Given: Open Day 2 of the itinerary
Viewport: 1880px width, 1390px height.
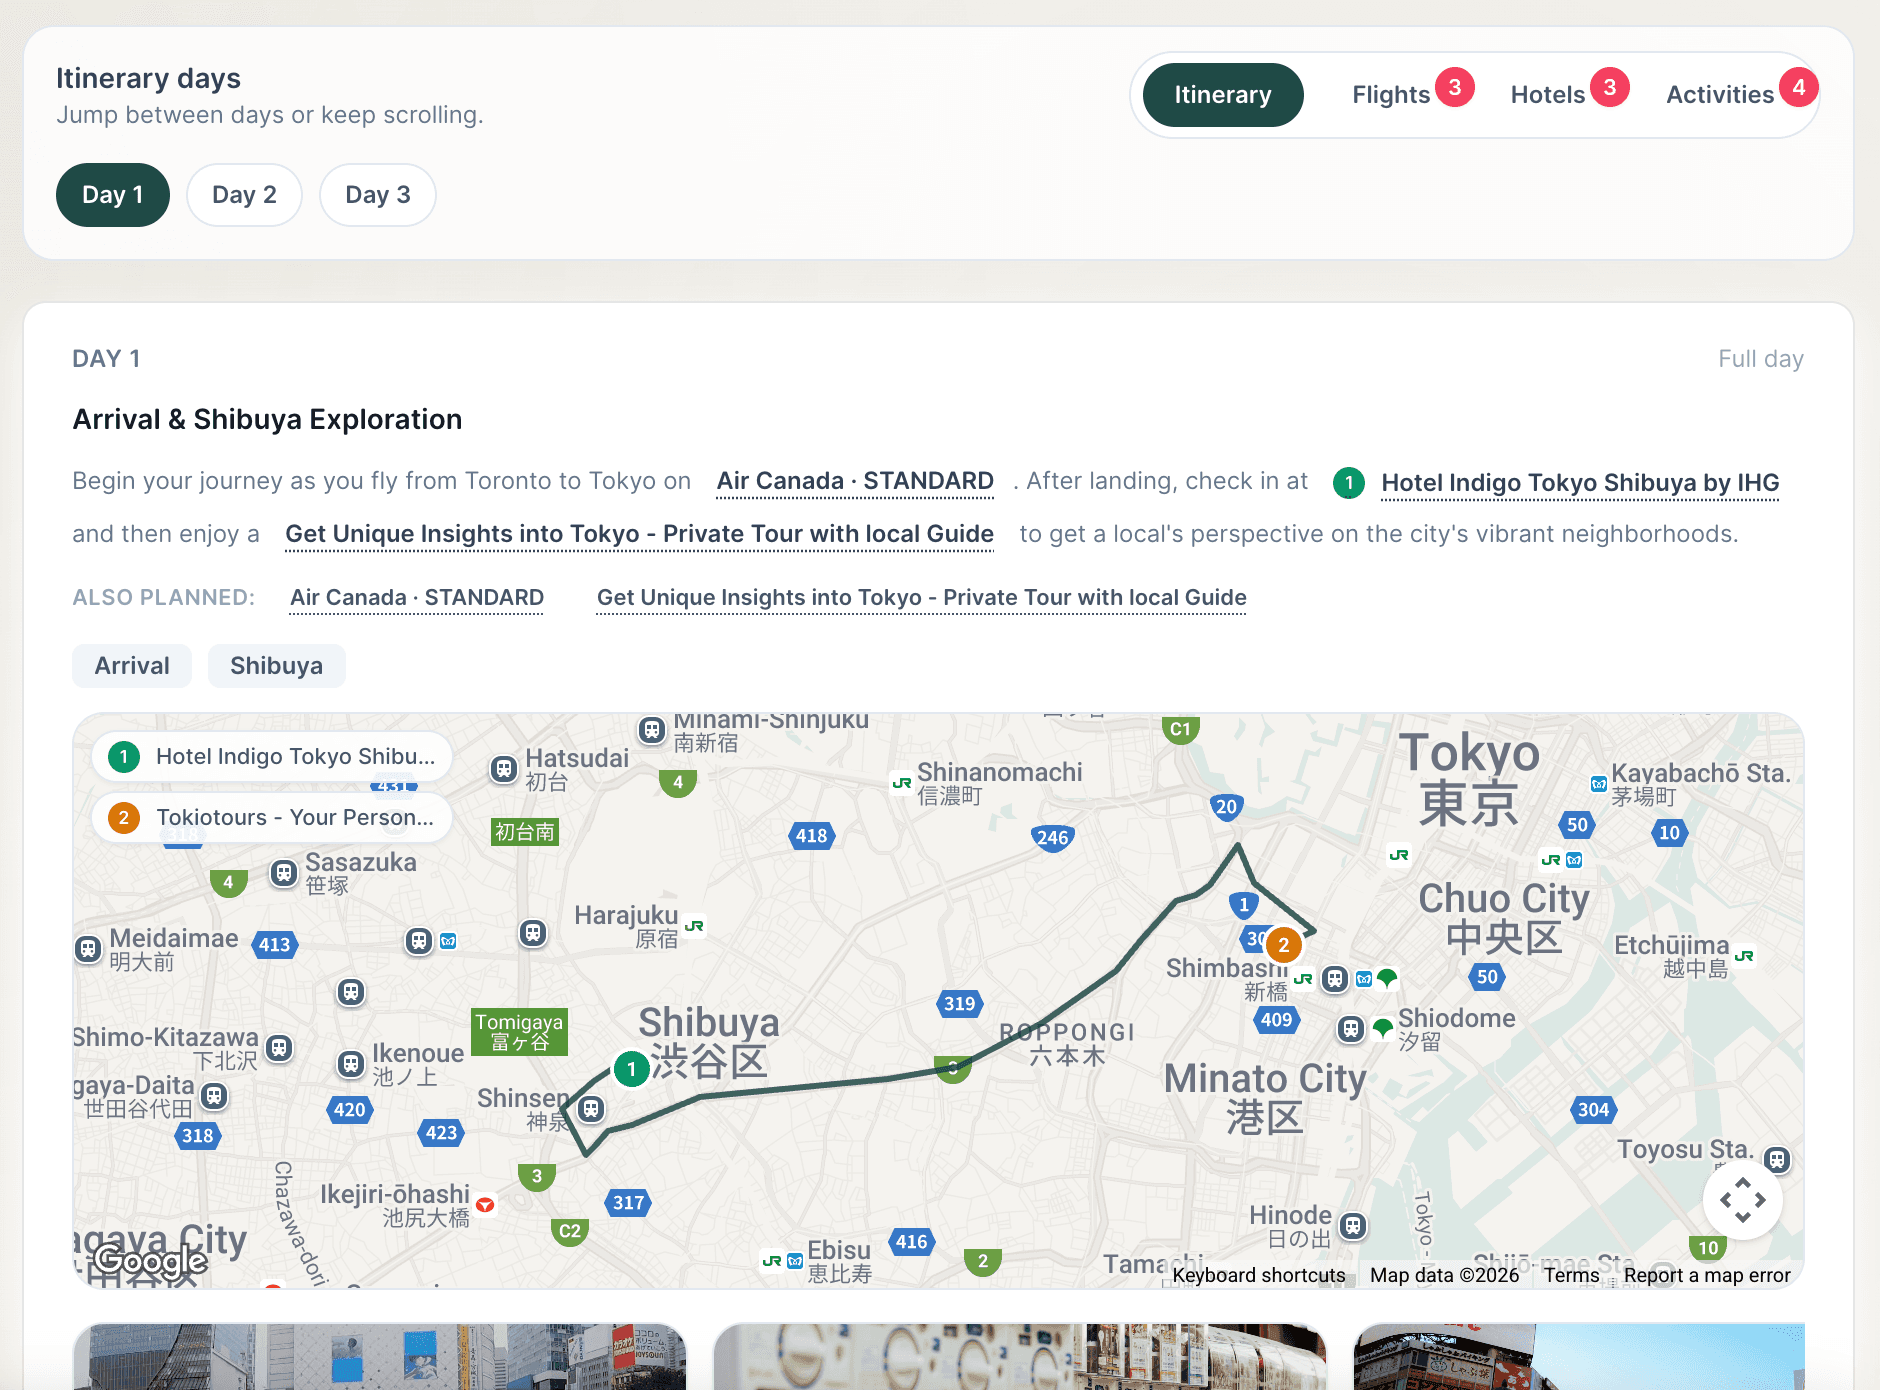Looking at the screenshot, I should (x=244, y=195).
